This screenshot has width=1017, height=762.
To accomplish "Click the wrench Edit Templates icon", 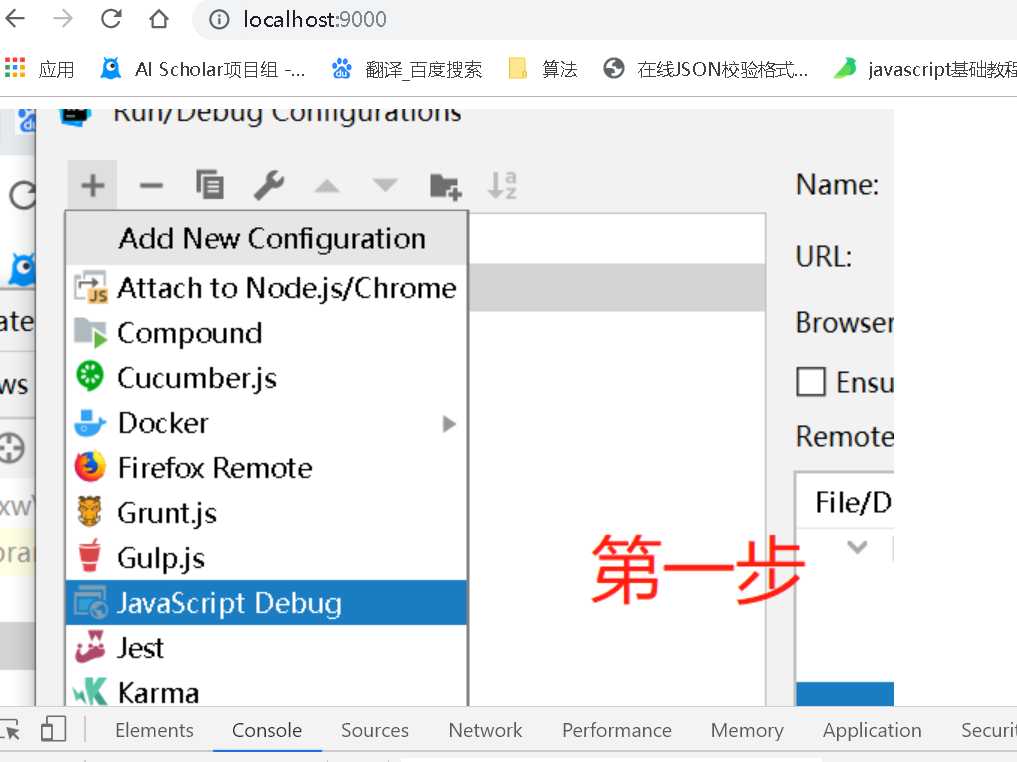I will click(x=269, y=185).
